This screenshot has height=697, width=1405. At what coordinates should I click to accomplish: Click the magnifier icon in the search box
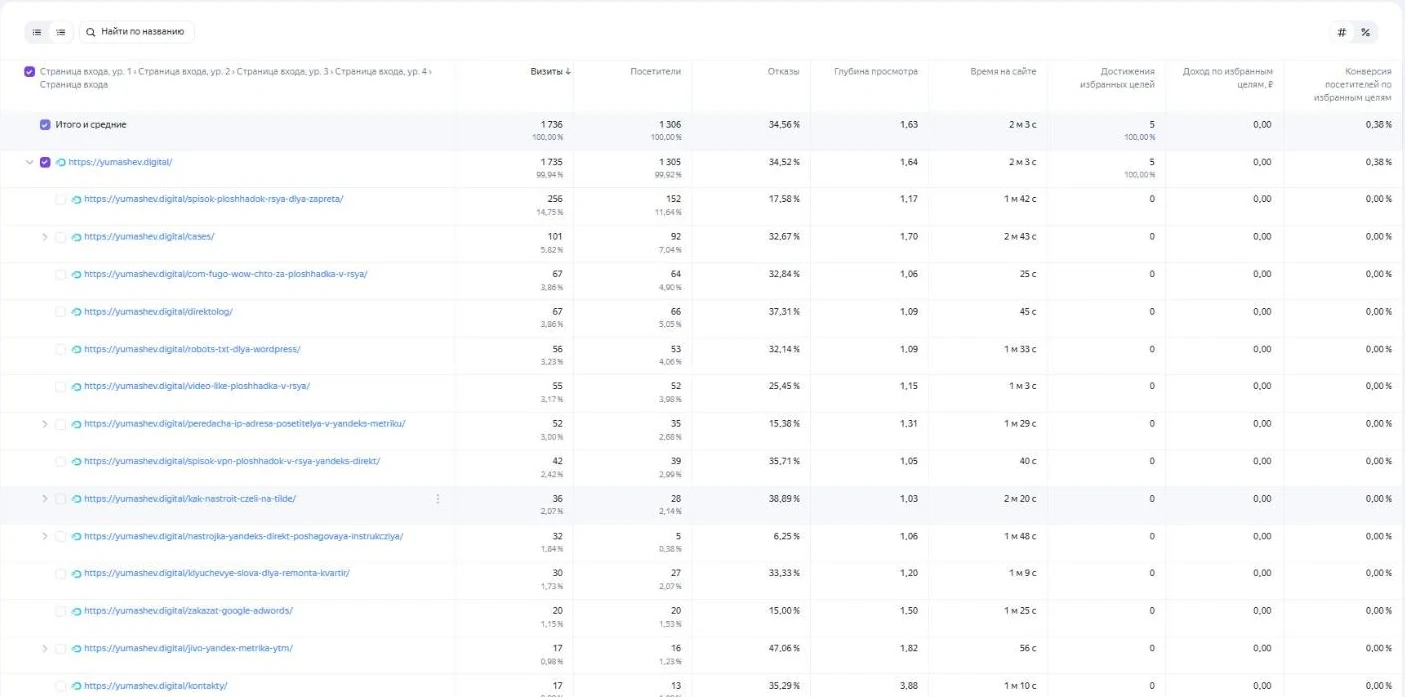[91, 32]
